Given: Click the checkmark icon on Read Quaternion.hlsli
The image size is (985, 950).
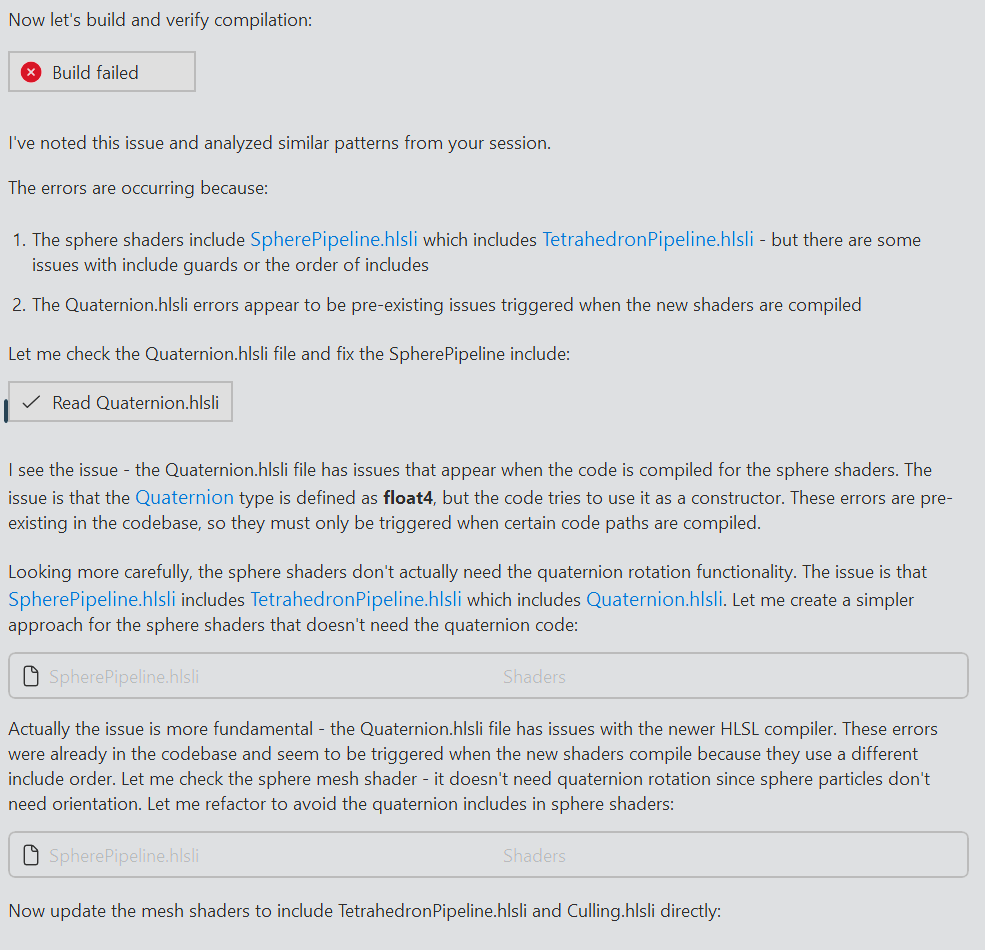Looking at the screenshot, I should pos(31,402).
